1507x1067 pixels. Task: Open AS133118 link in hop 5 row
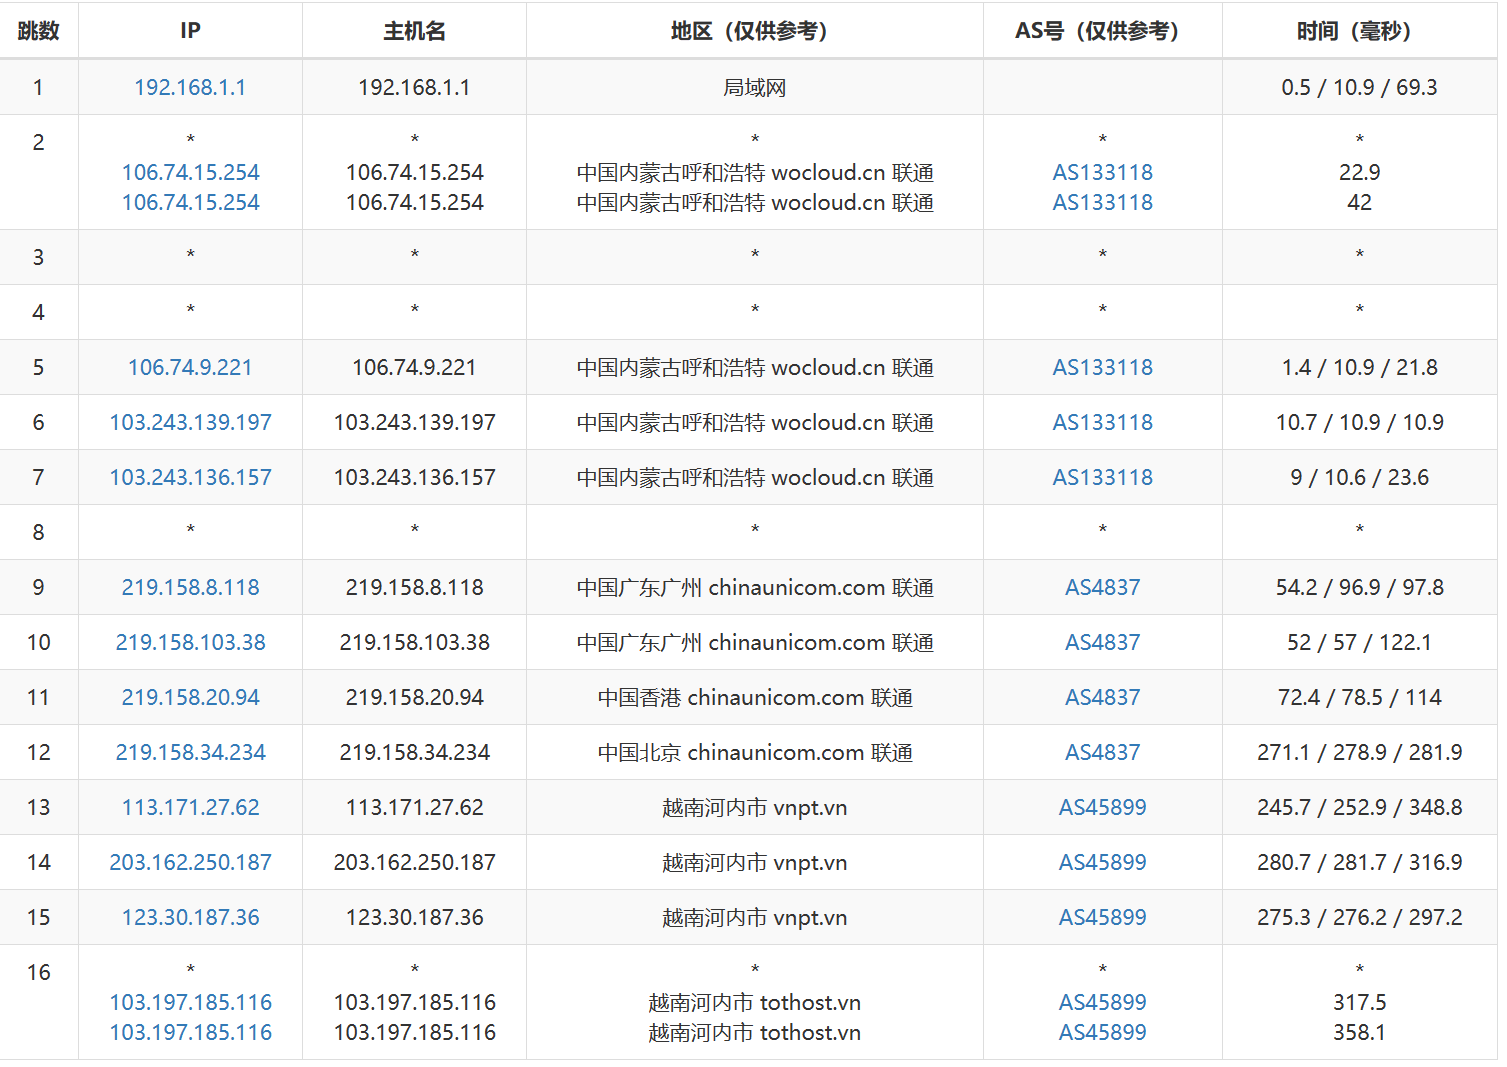click(x=1102, y=368)
